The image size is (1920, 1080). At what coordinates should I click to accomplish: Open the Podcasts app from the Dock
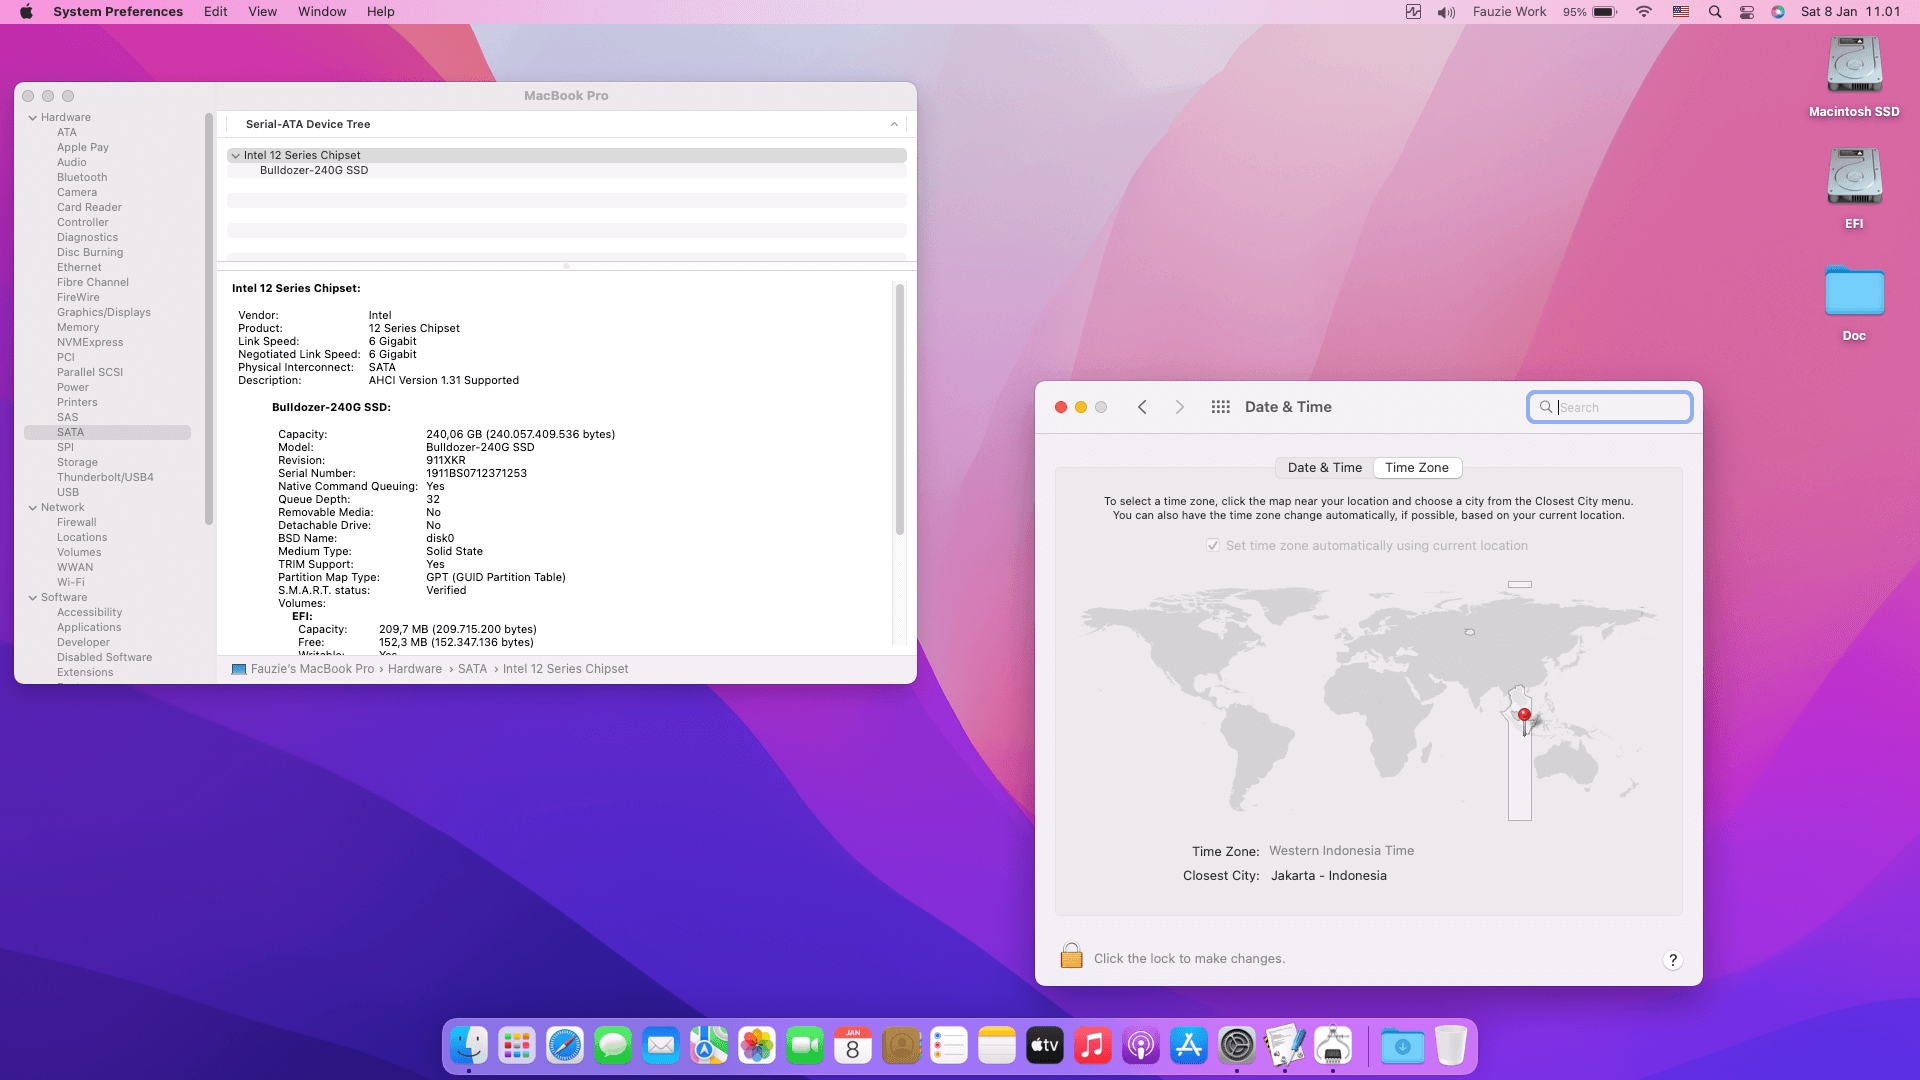click(x=1141, y=1046)
